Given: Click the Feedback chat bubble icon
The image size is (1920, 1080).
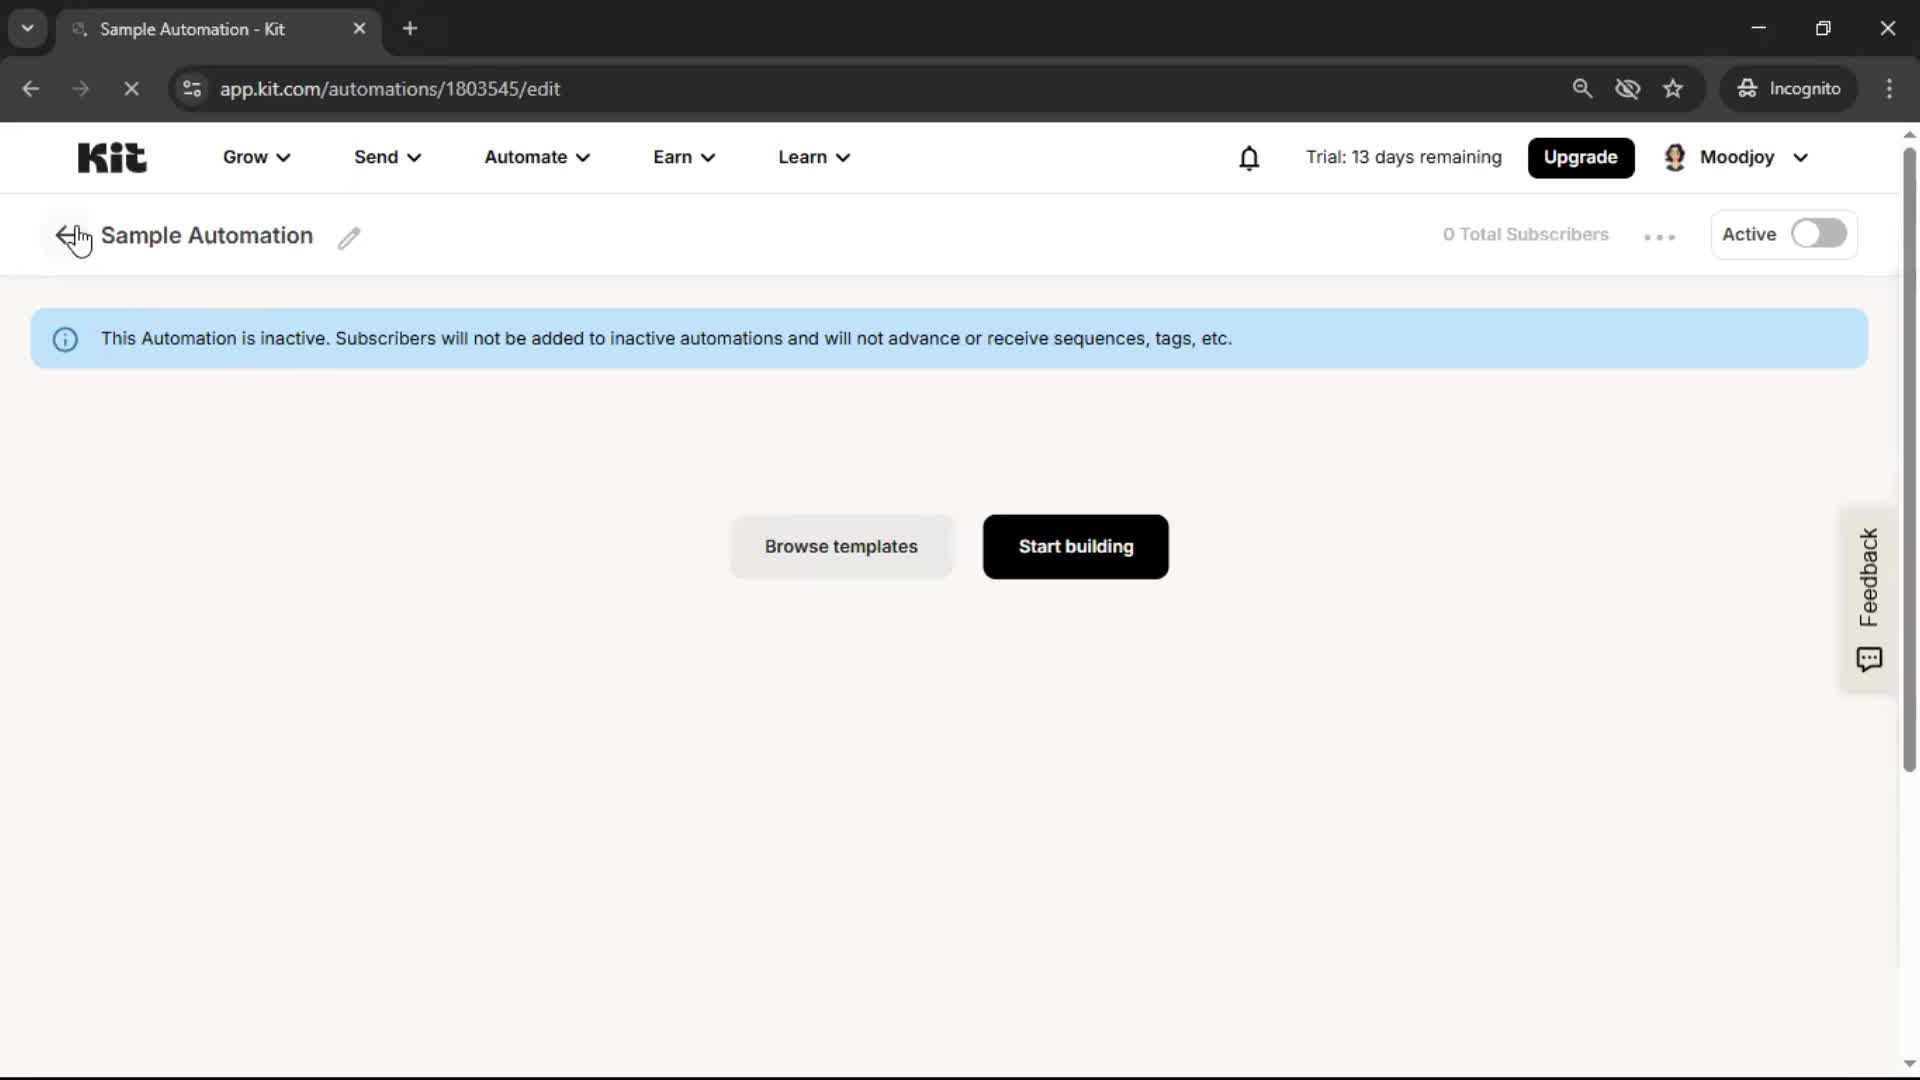Looking at the screenshot, I should pos(1868,659).
